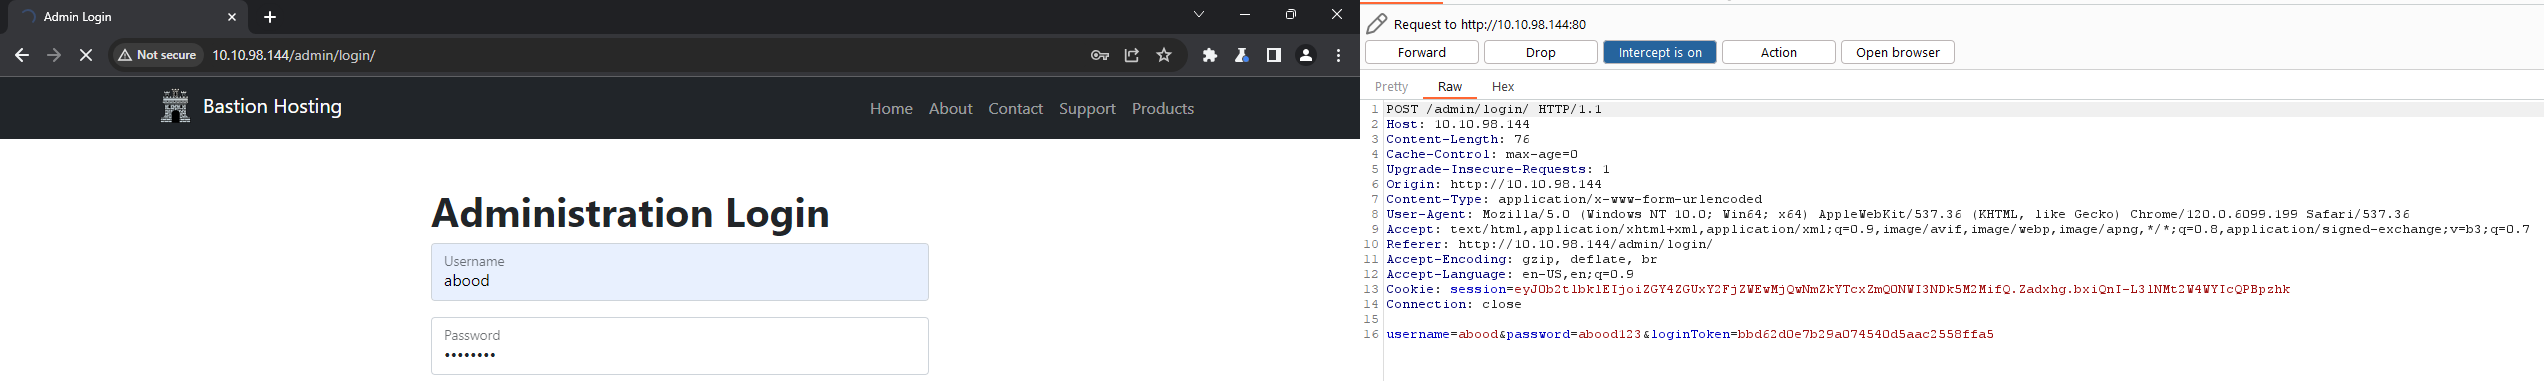
Task: Click the Not secure warning badge
Action: pos(157,55)
